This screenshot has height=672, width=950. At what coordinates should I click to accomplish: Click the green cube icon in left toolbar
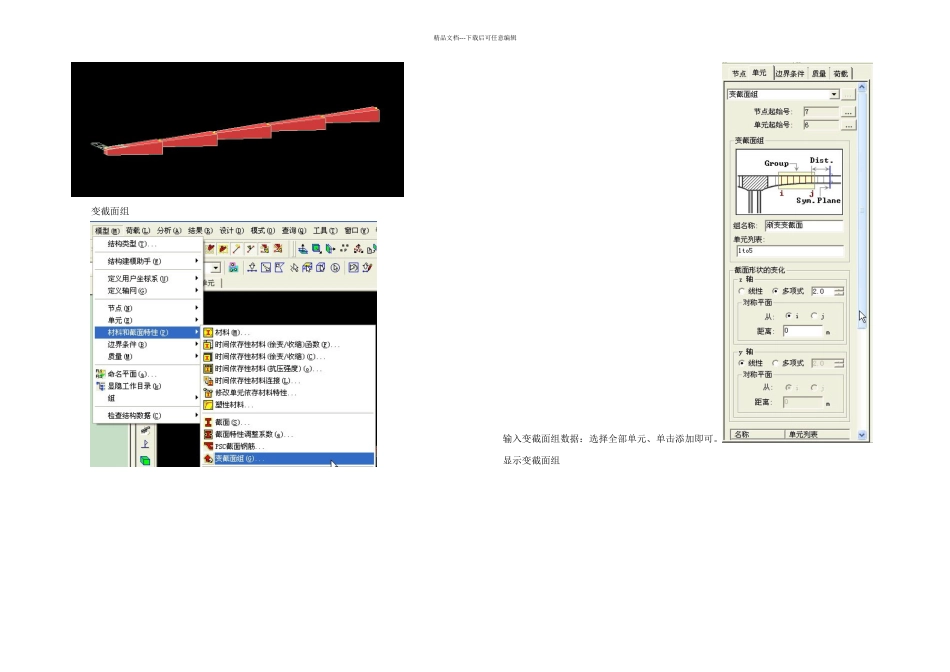[x=145, y=461]
